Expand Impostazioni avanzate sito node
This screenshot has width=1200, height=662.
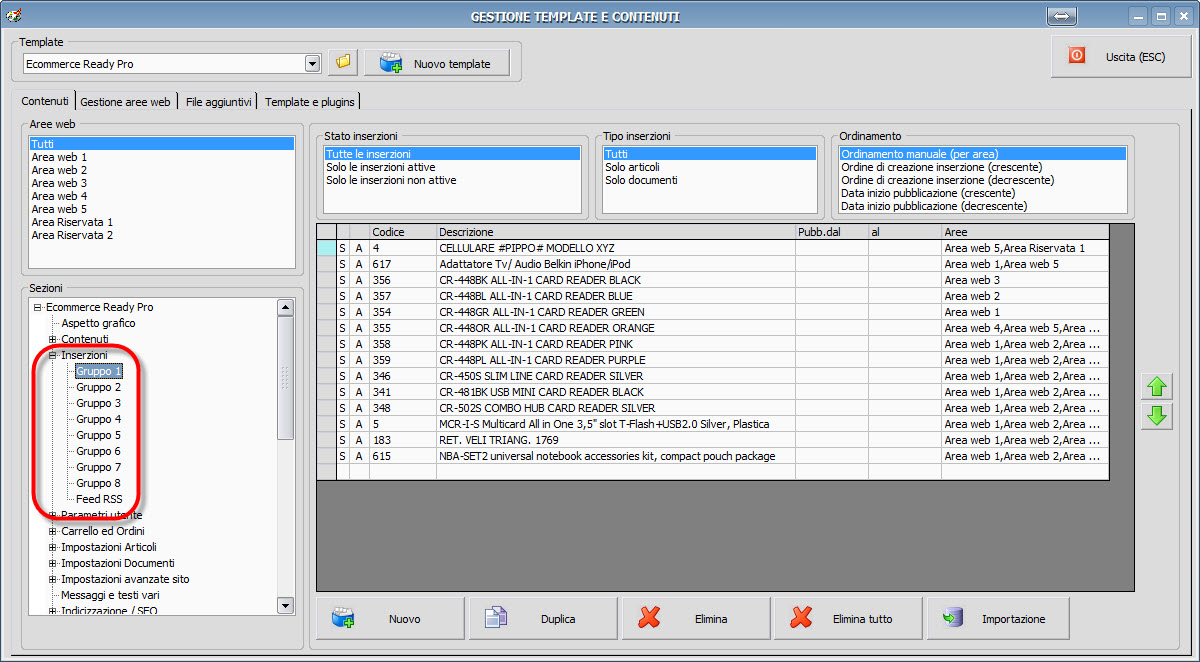click(x=53, y=579)
